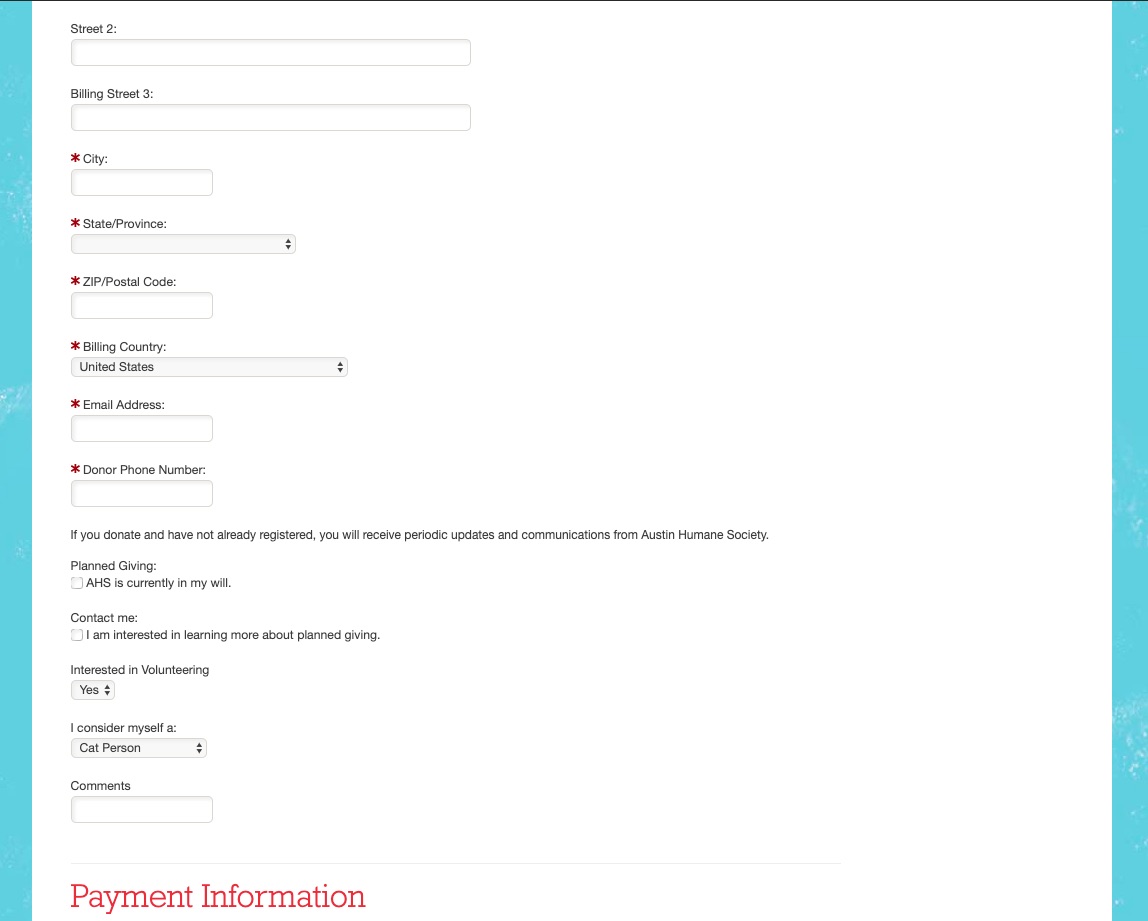Click the 'City:' field label
1148x921 pixels.
tap(95, 159)
